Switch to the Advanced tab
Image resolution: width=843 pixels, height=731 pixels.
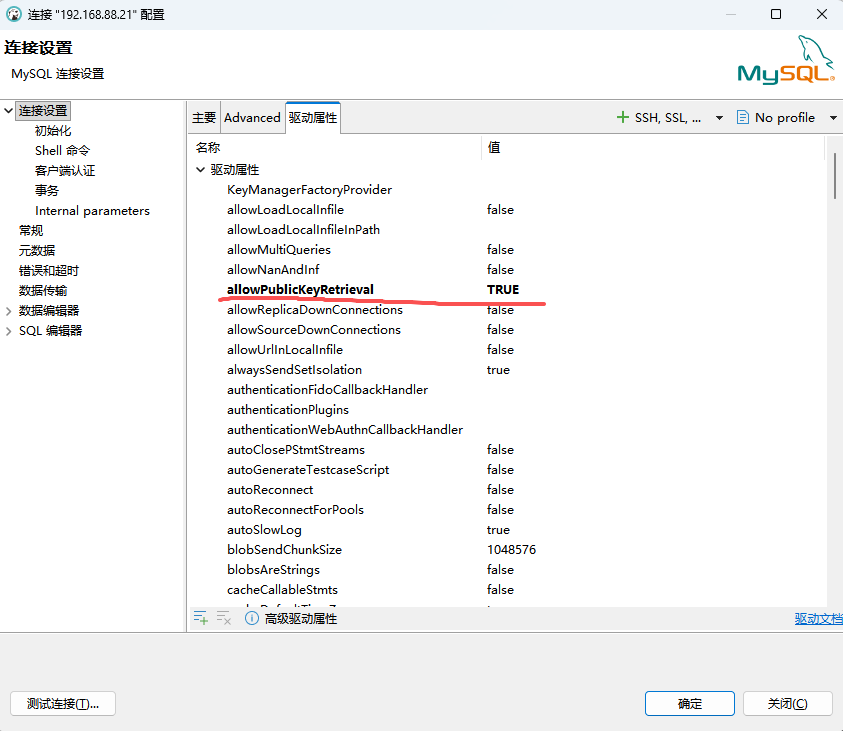coord(252,118)
